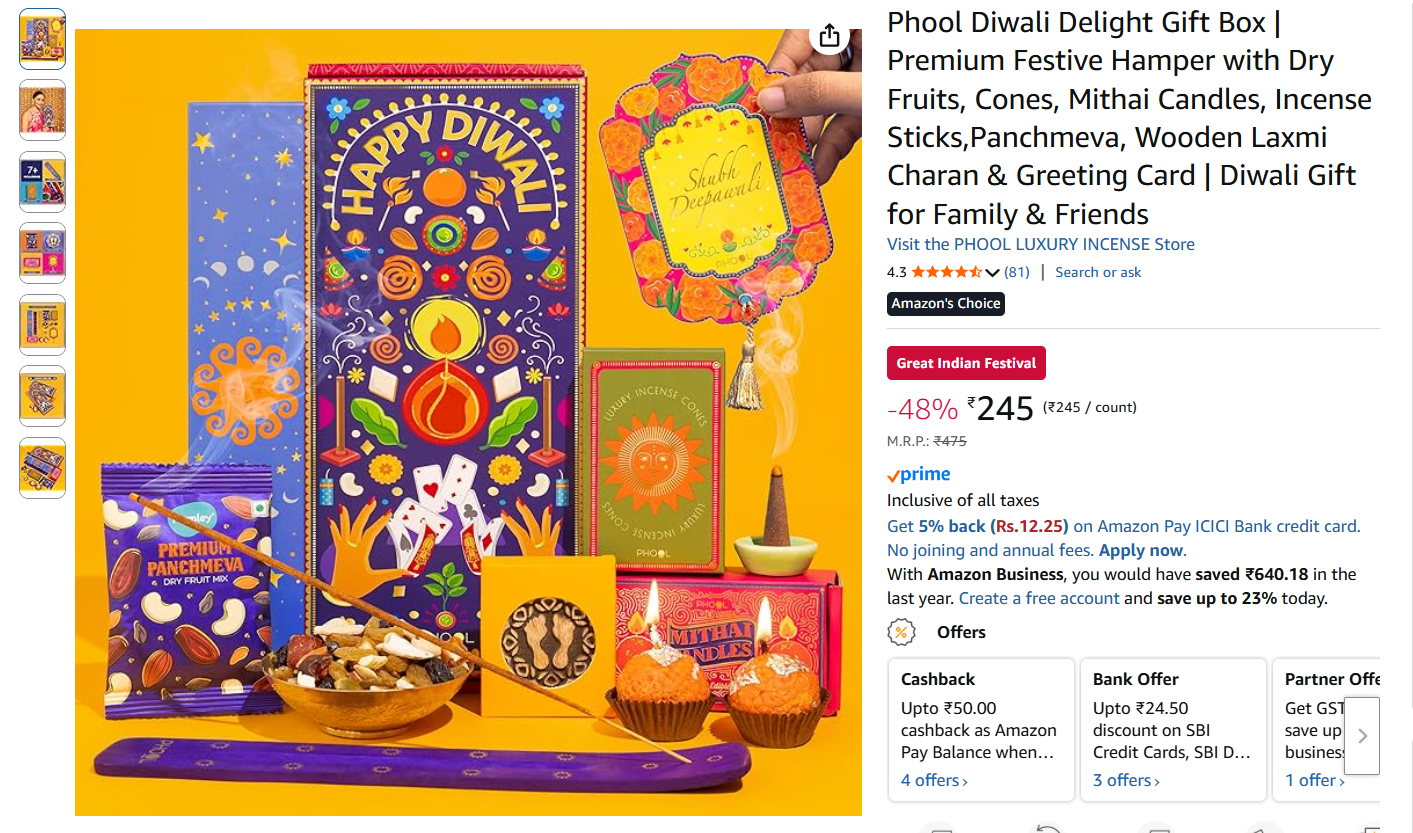Select the third thumbnail showing 7+
1413x833 pixels.
[42, 182]
